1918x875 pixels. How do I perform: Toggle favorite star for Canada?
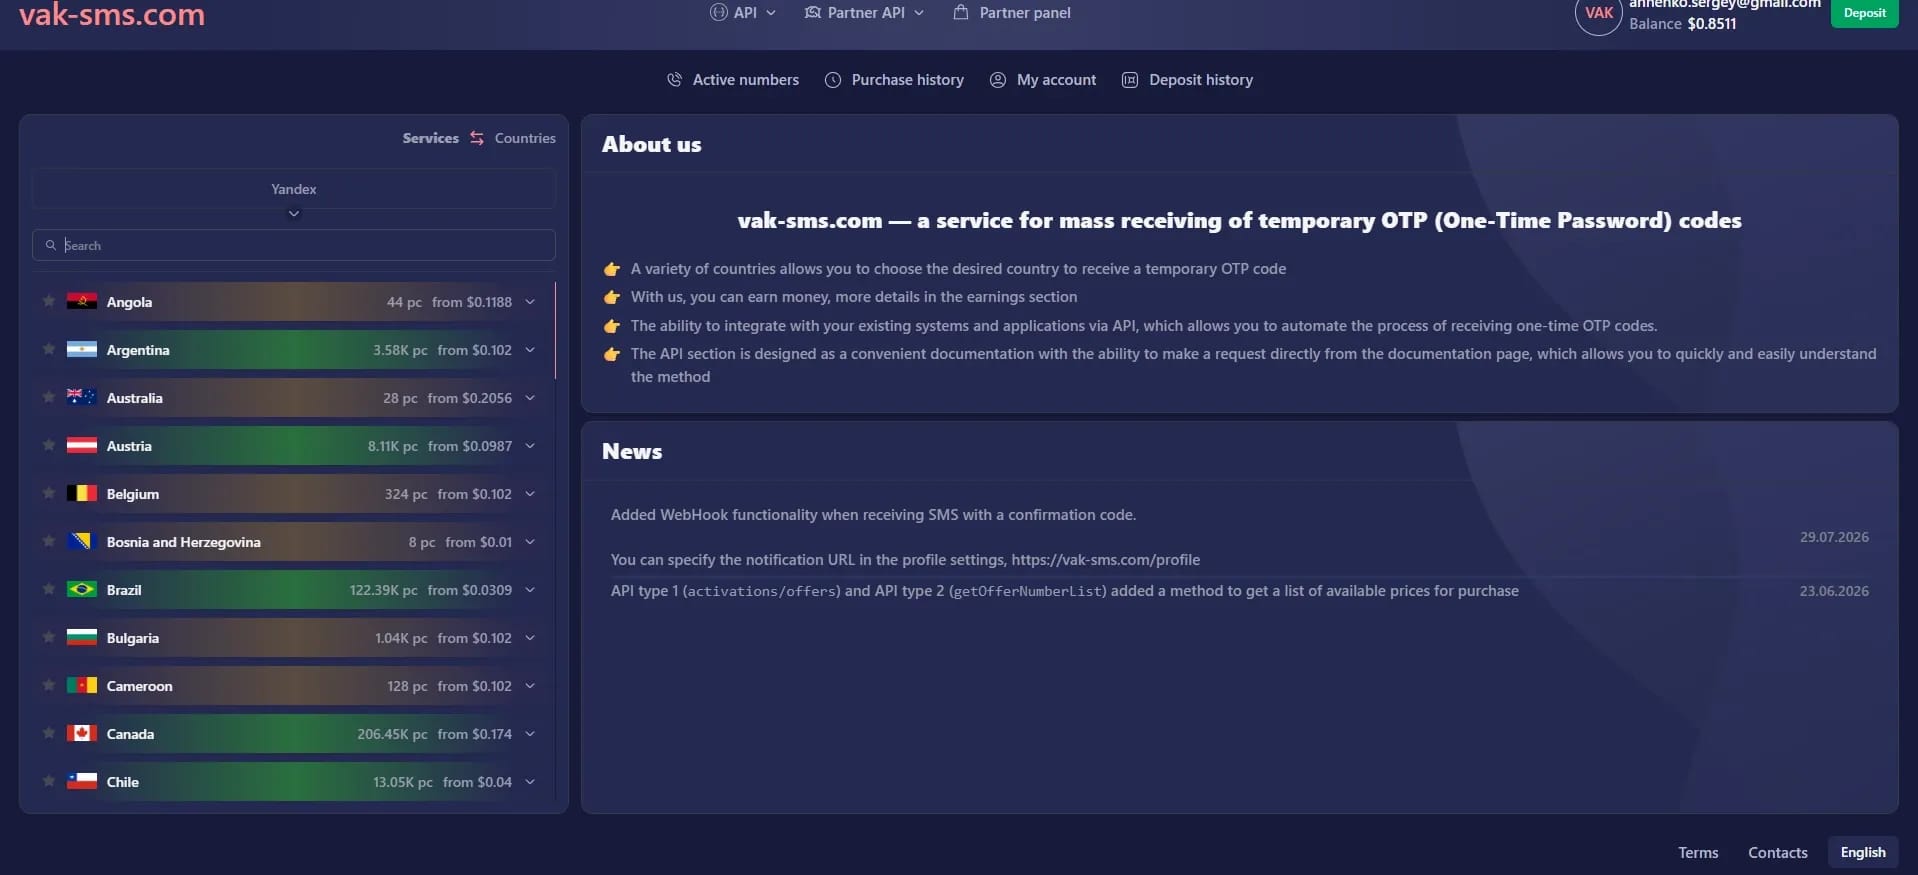click(48, 733)
